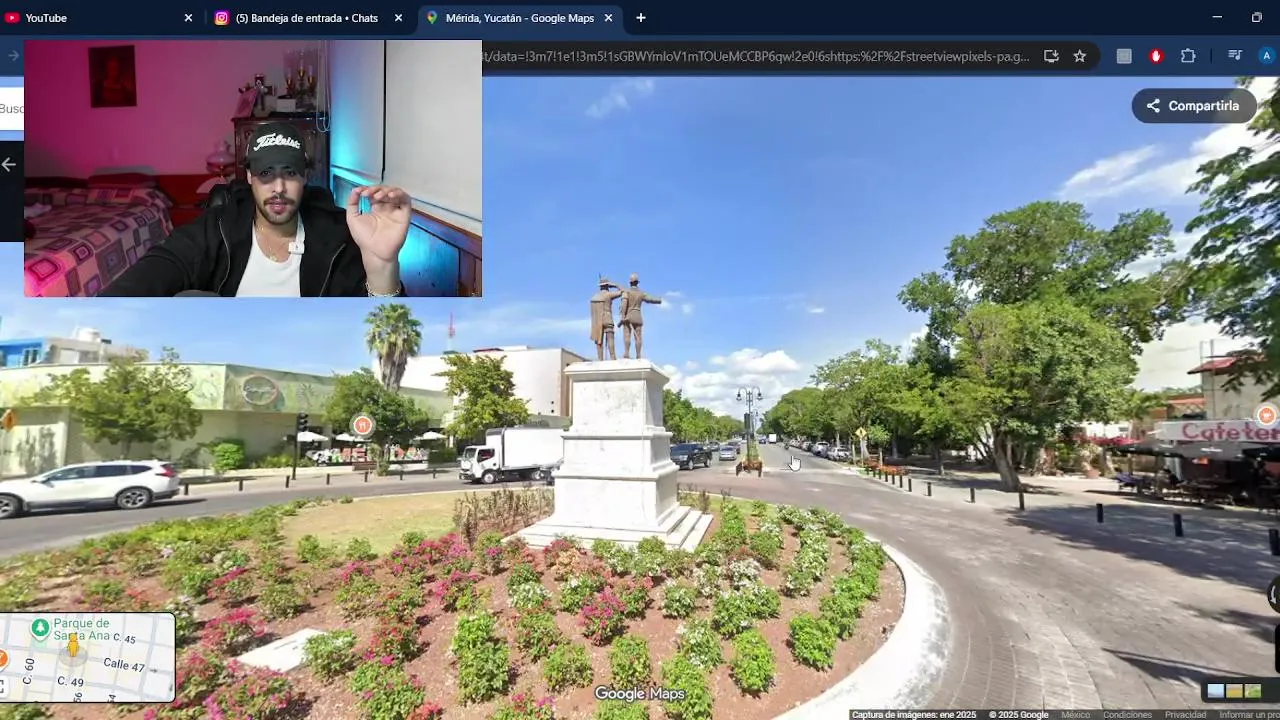Open the media controls music-note icon

tap(1235, 56)
